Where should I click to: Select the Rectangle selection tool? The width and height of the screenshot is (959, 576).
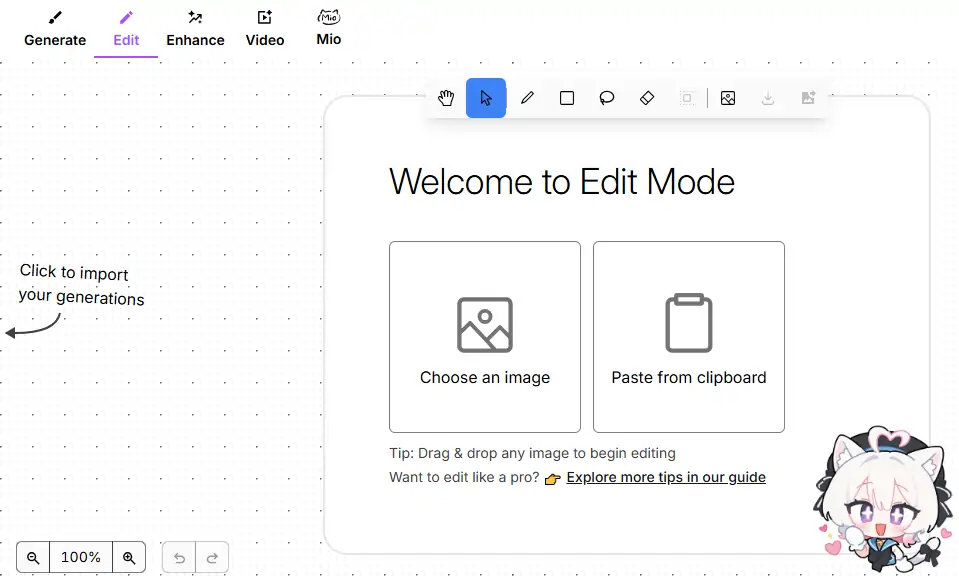567,98
